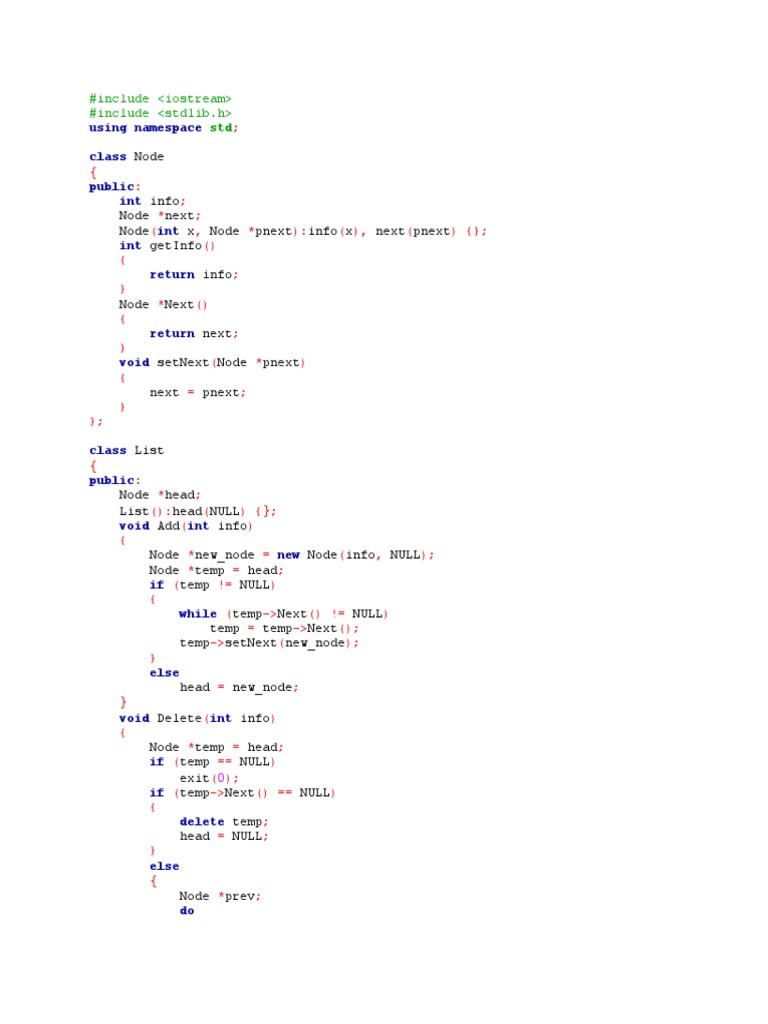The height and width of the screenshot is (1024, 768).
Task: Click the 'Node *next;' member line
Action: [x=159, y=216]
